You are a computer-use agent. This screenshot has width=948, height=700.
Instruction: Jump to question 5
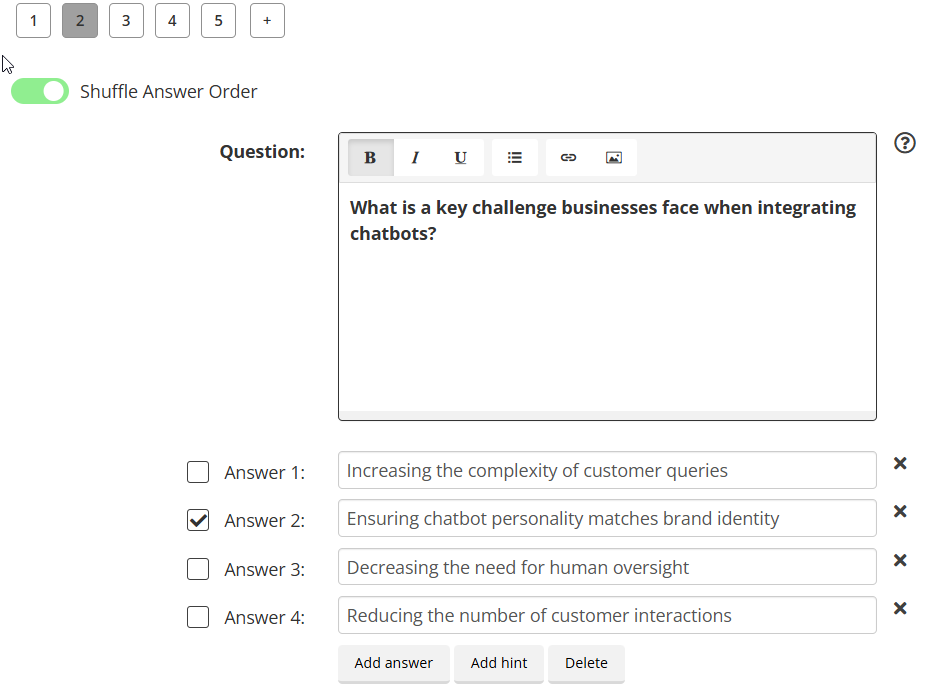(218, 21)
